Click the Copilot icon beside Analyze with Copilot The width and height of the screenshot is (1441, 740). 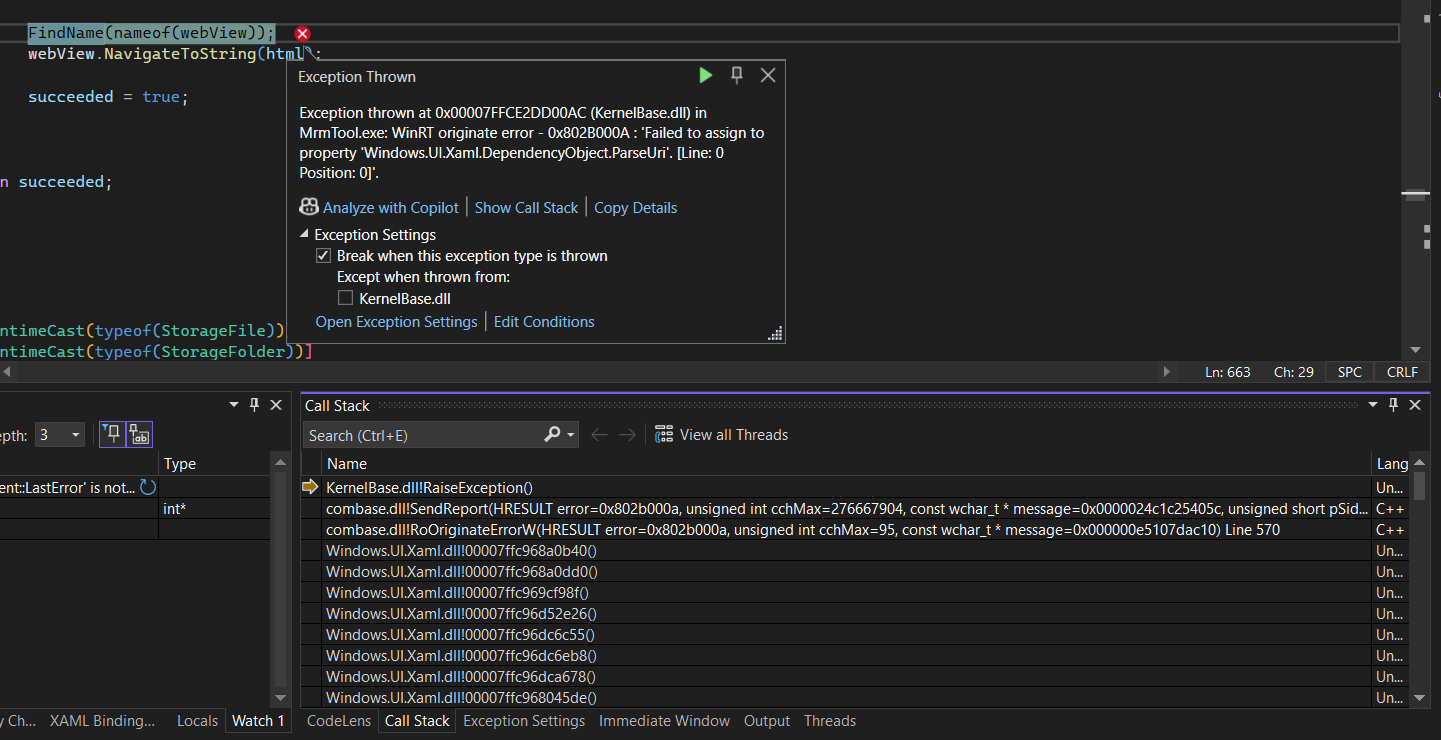point(309,207)
